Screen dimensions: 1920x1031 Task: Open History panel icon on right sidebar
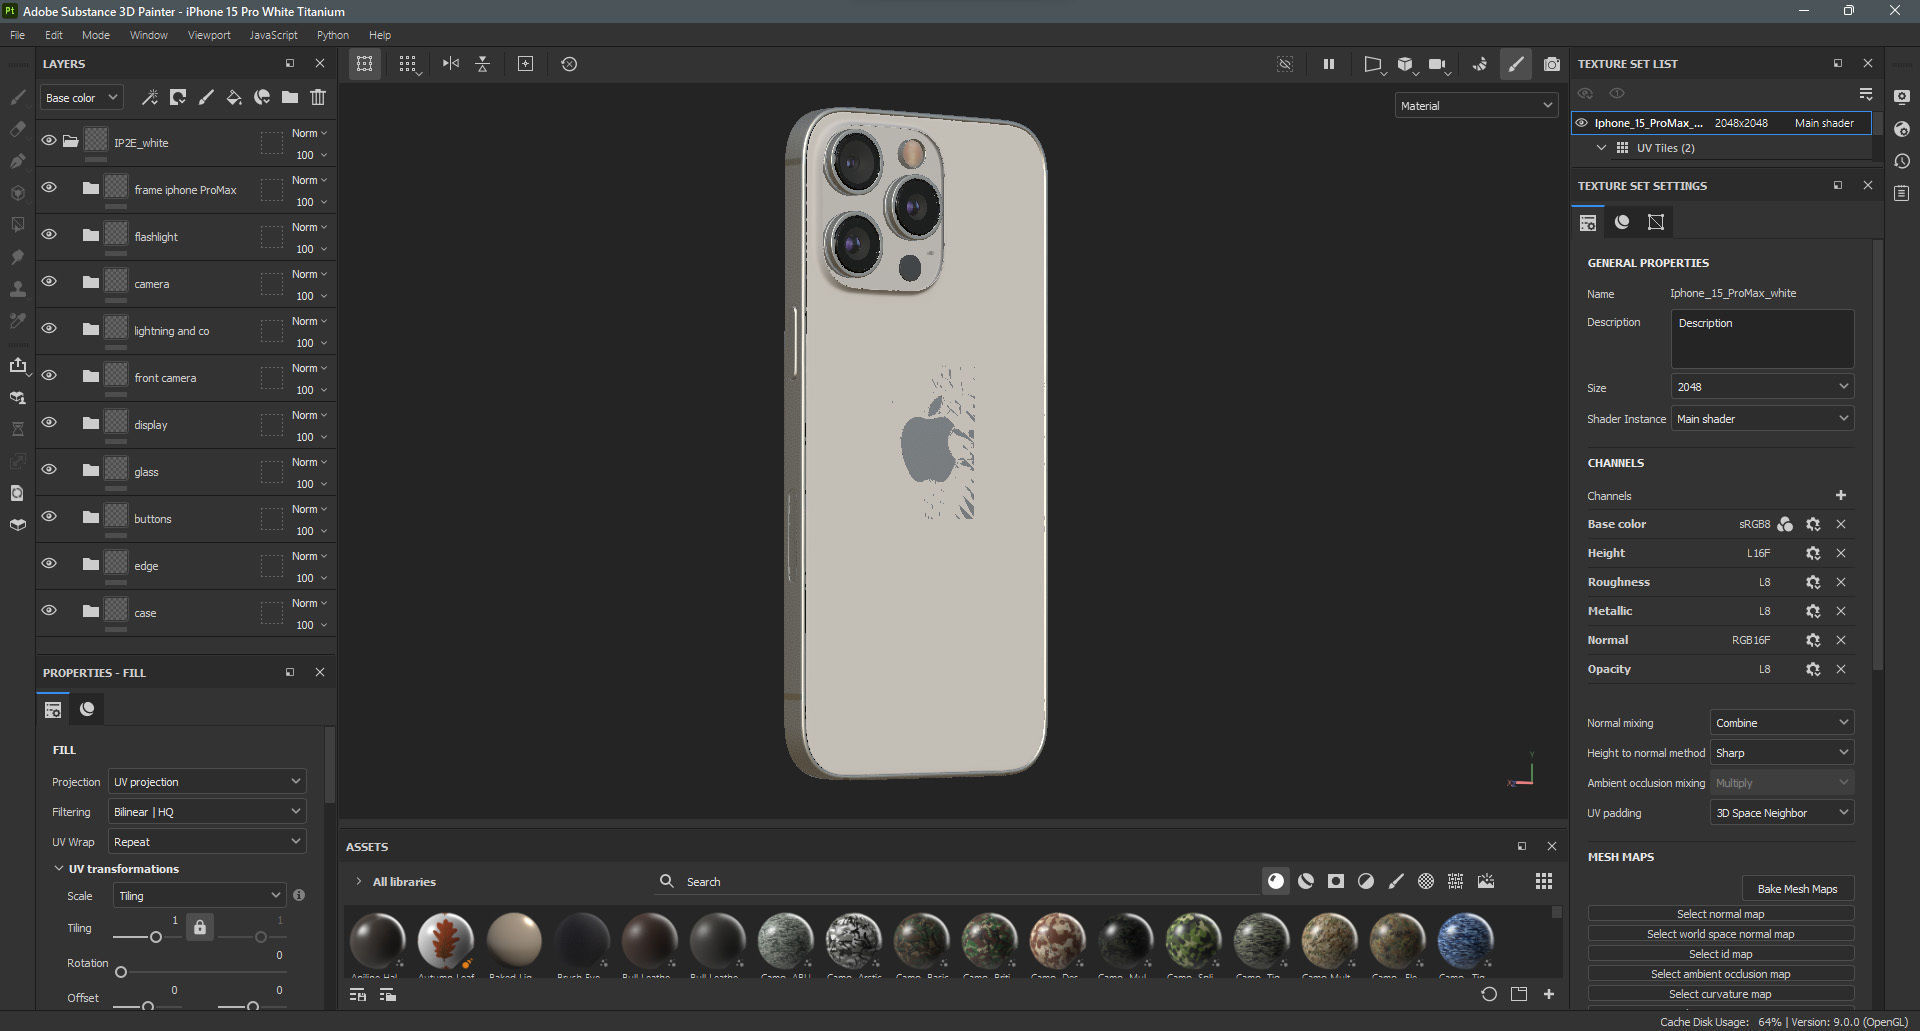click(x=1902, y=161)
